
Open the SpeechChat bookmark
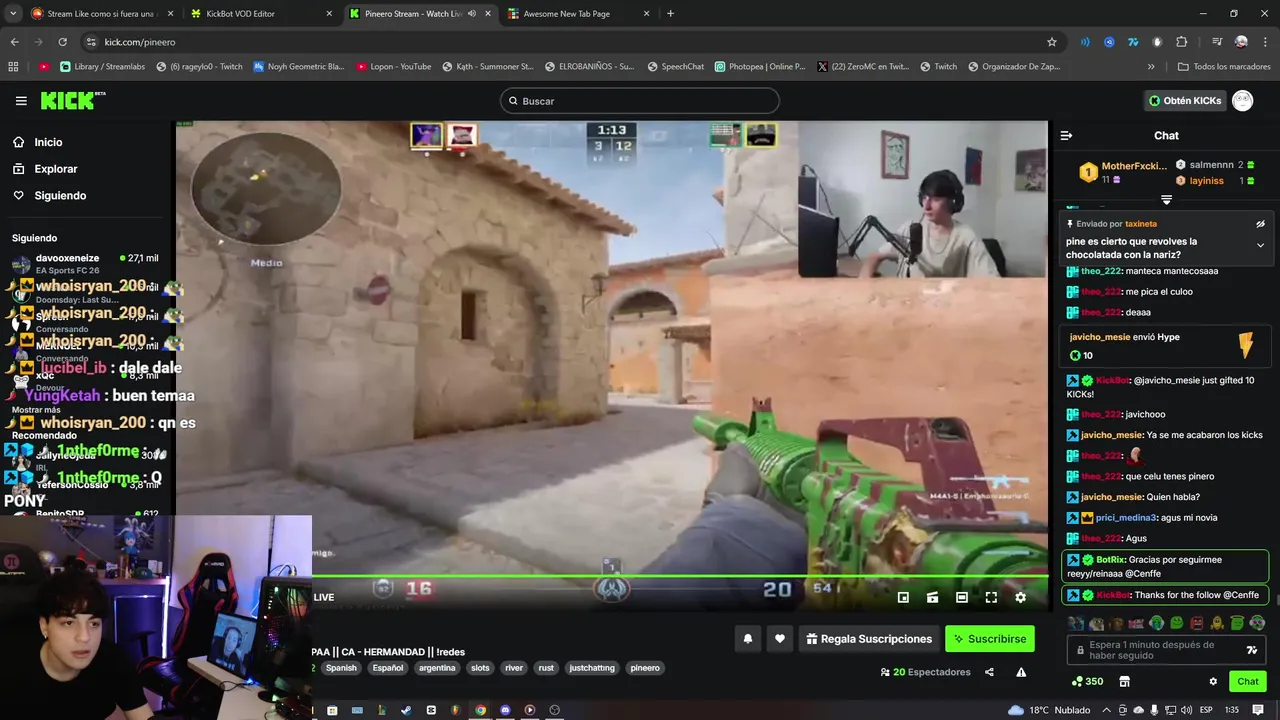point(675,67)
